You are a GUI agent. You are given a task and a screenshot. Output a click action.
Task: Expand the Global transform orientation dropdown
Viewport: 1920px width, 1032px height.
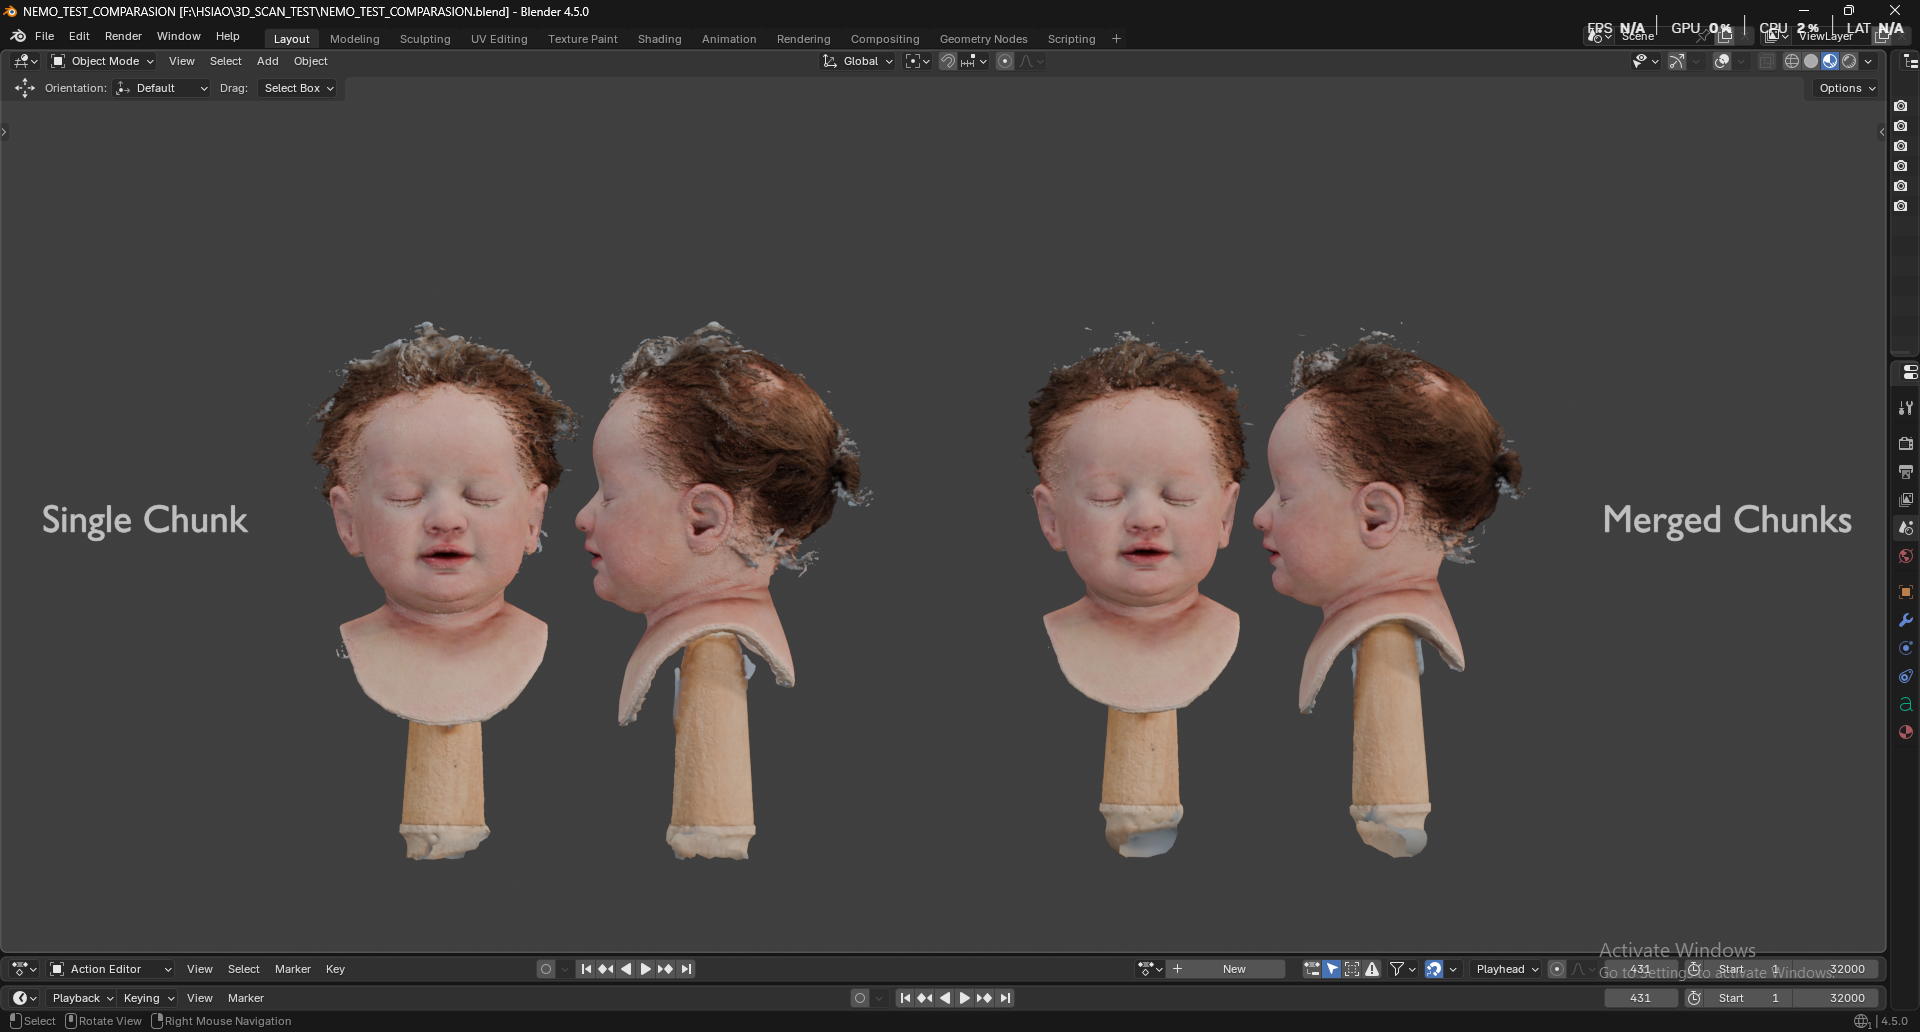(859, 61)
